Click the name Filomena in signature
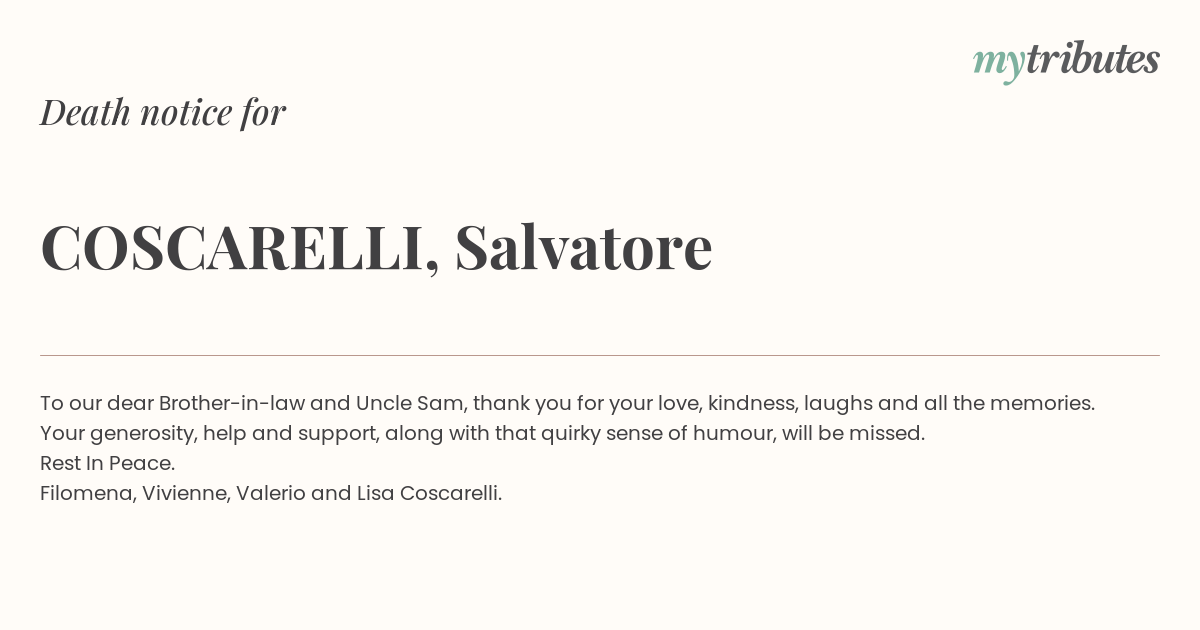This screenshot has width=1200, height=630. [86, 493]
